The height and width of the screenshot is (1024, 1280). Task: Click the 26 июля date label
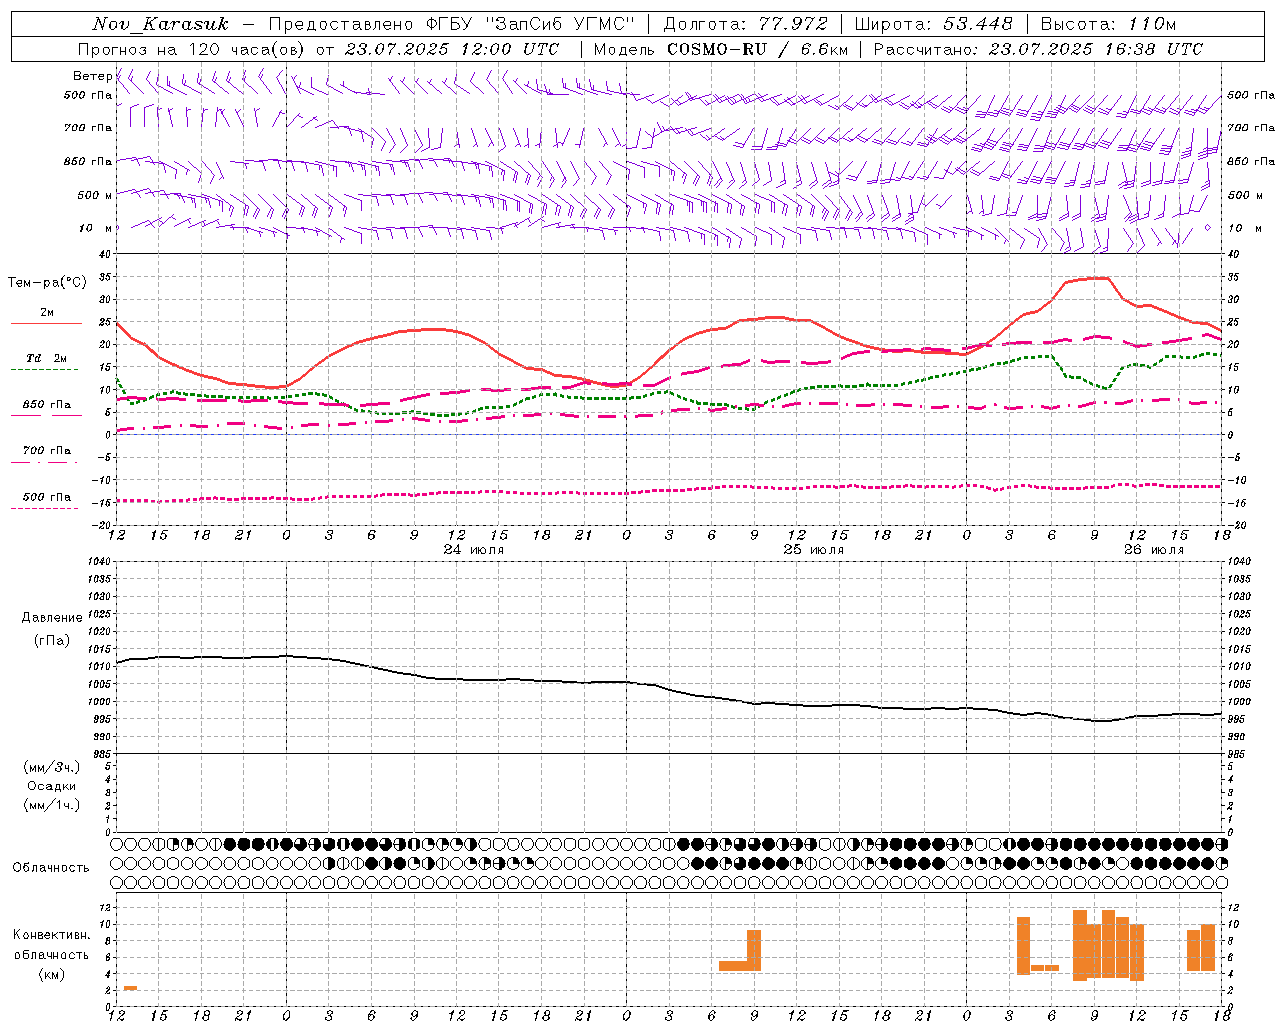[1154, 550]
